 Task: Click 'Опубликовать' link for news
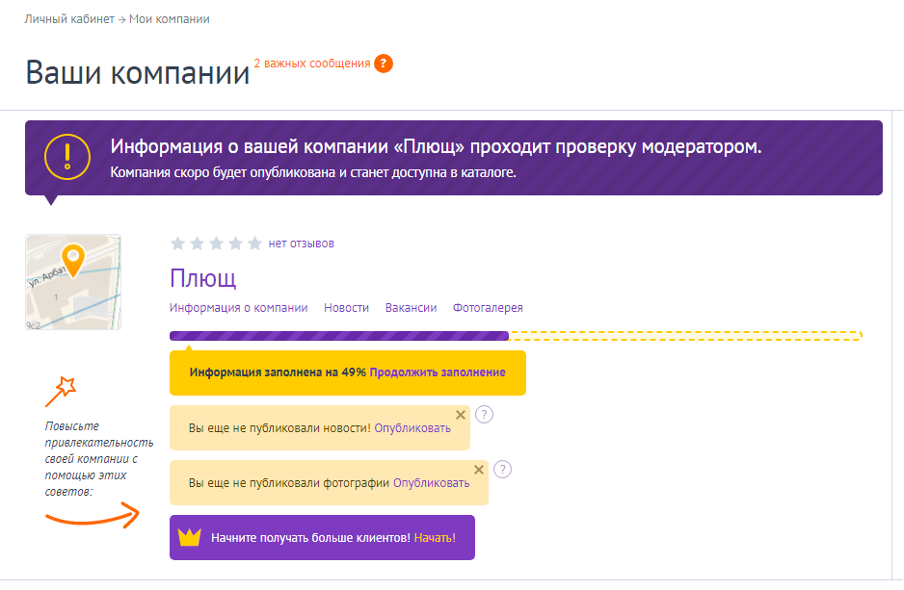pyautogui.click(x=412, y=428)
